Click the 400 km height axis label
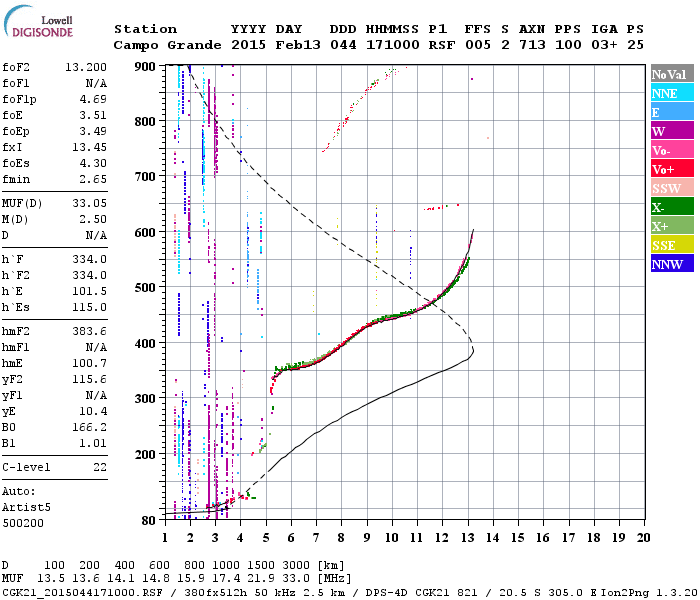 click(x=145, y=343)
